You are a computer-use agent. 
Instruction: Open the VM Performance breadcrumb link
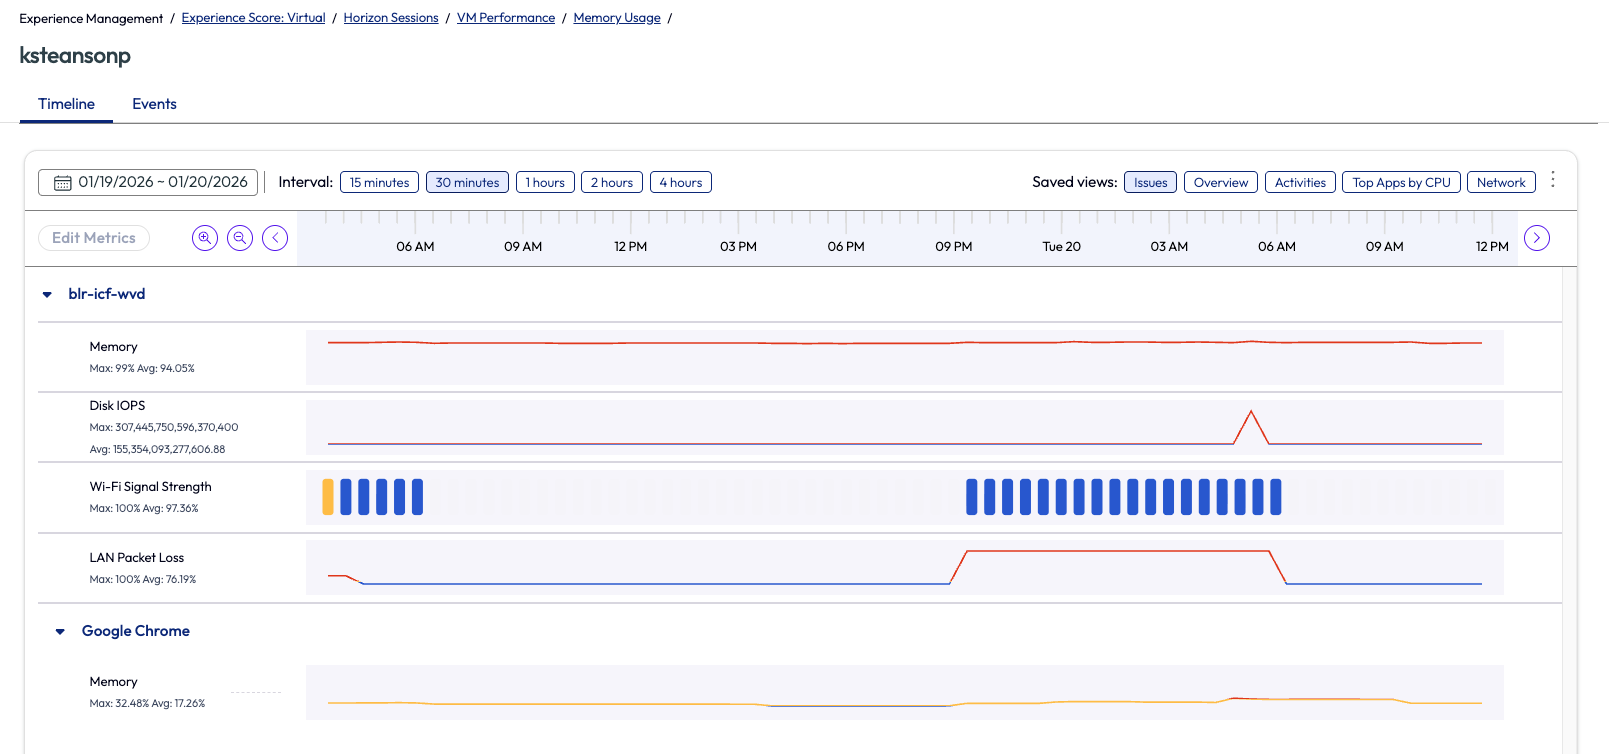(506, 18)
